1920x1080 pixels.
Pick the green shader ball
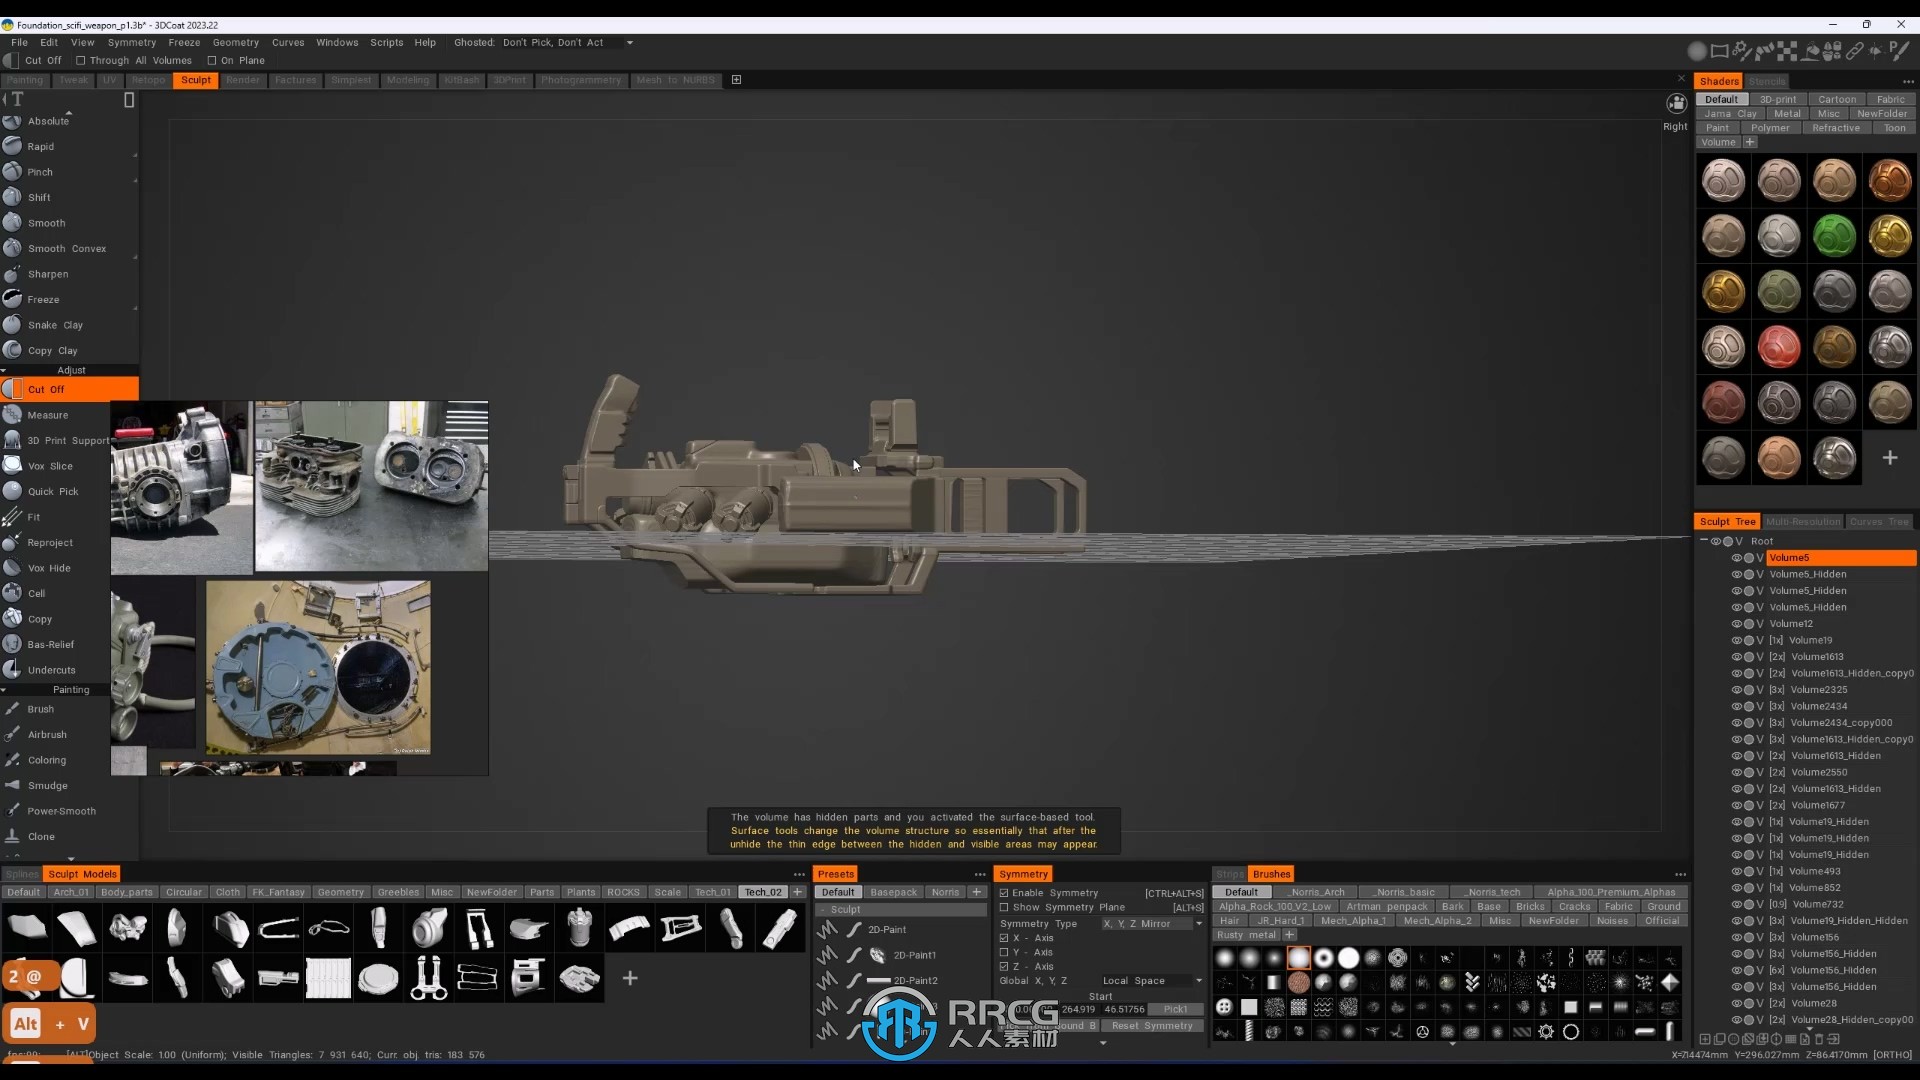pos(1834,237)
